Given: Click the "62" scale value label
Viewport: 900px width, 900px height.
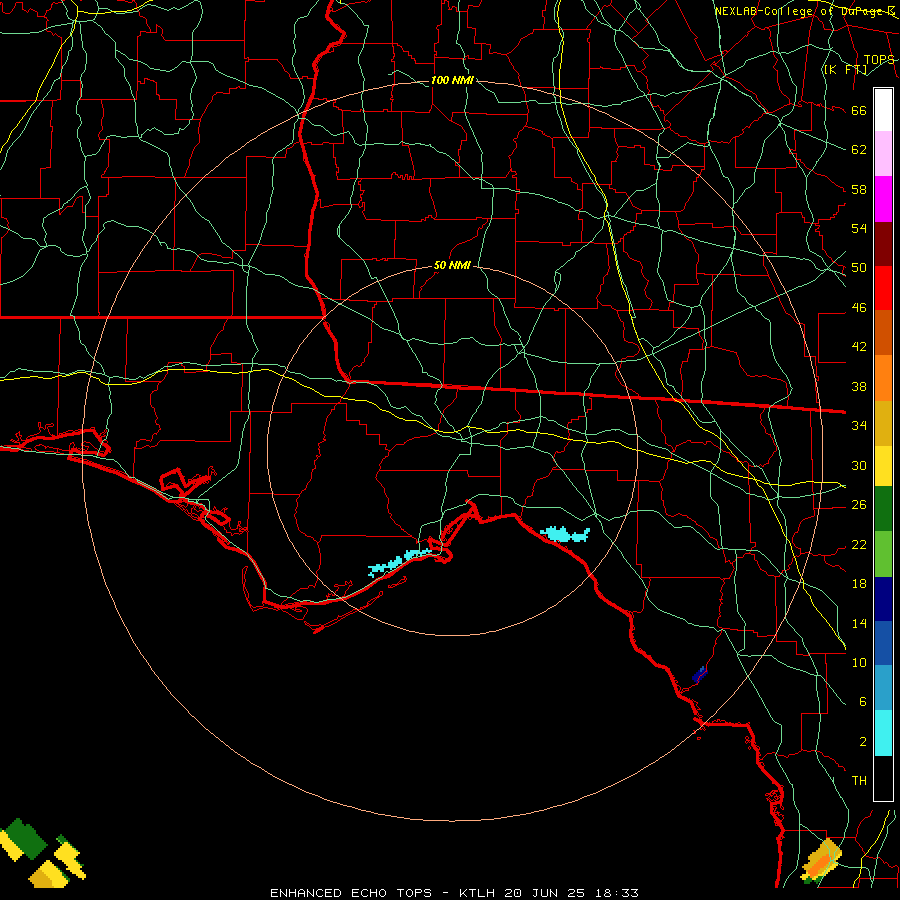Looking at the screenshot, I should click(x=859, y=150).
